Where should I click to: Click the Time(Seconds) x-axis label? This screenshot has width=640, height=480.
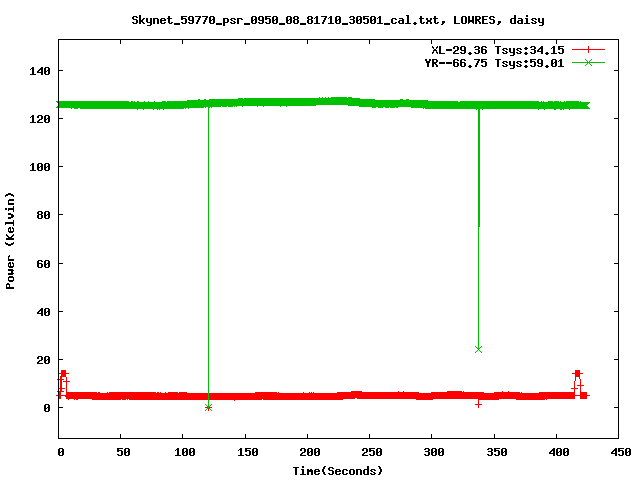[338, 471]
